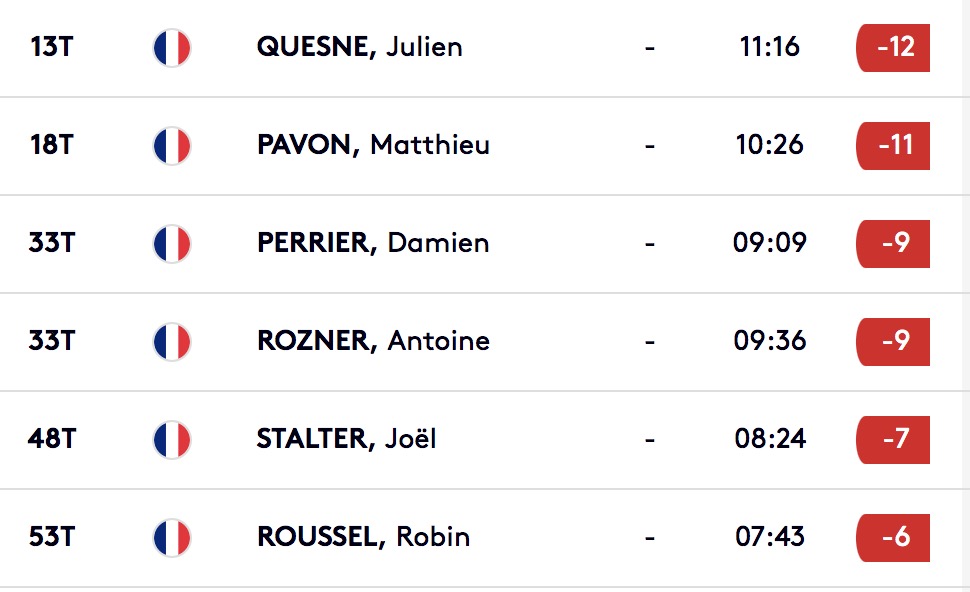Screen dimensions: 970x592
Task: Open player PAVON, Matthieu
Action: coord(373,145)
